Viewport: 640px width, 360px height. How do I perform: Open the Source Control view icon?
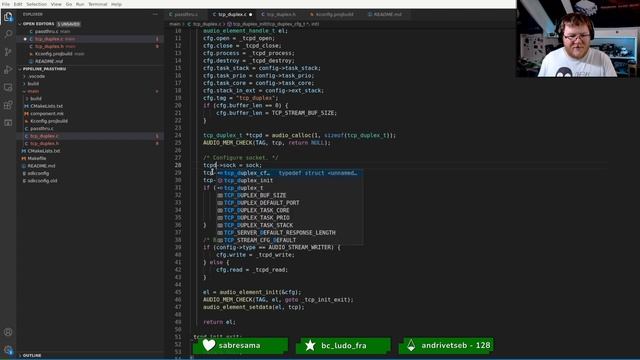click(8, 52)
